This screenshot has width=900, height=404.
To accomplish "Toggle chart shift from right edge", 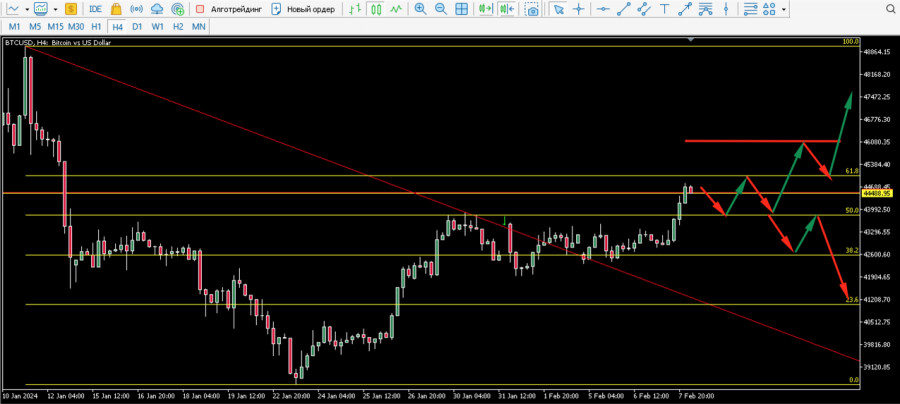I will [507, 9].
